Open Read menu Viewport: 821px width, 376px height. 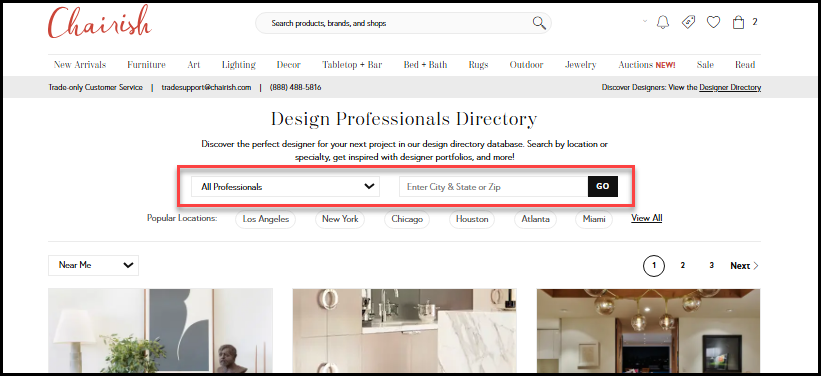(x=745, y=65)
